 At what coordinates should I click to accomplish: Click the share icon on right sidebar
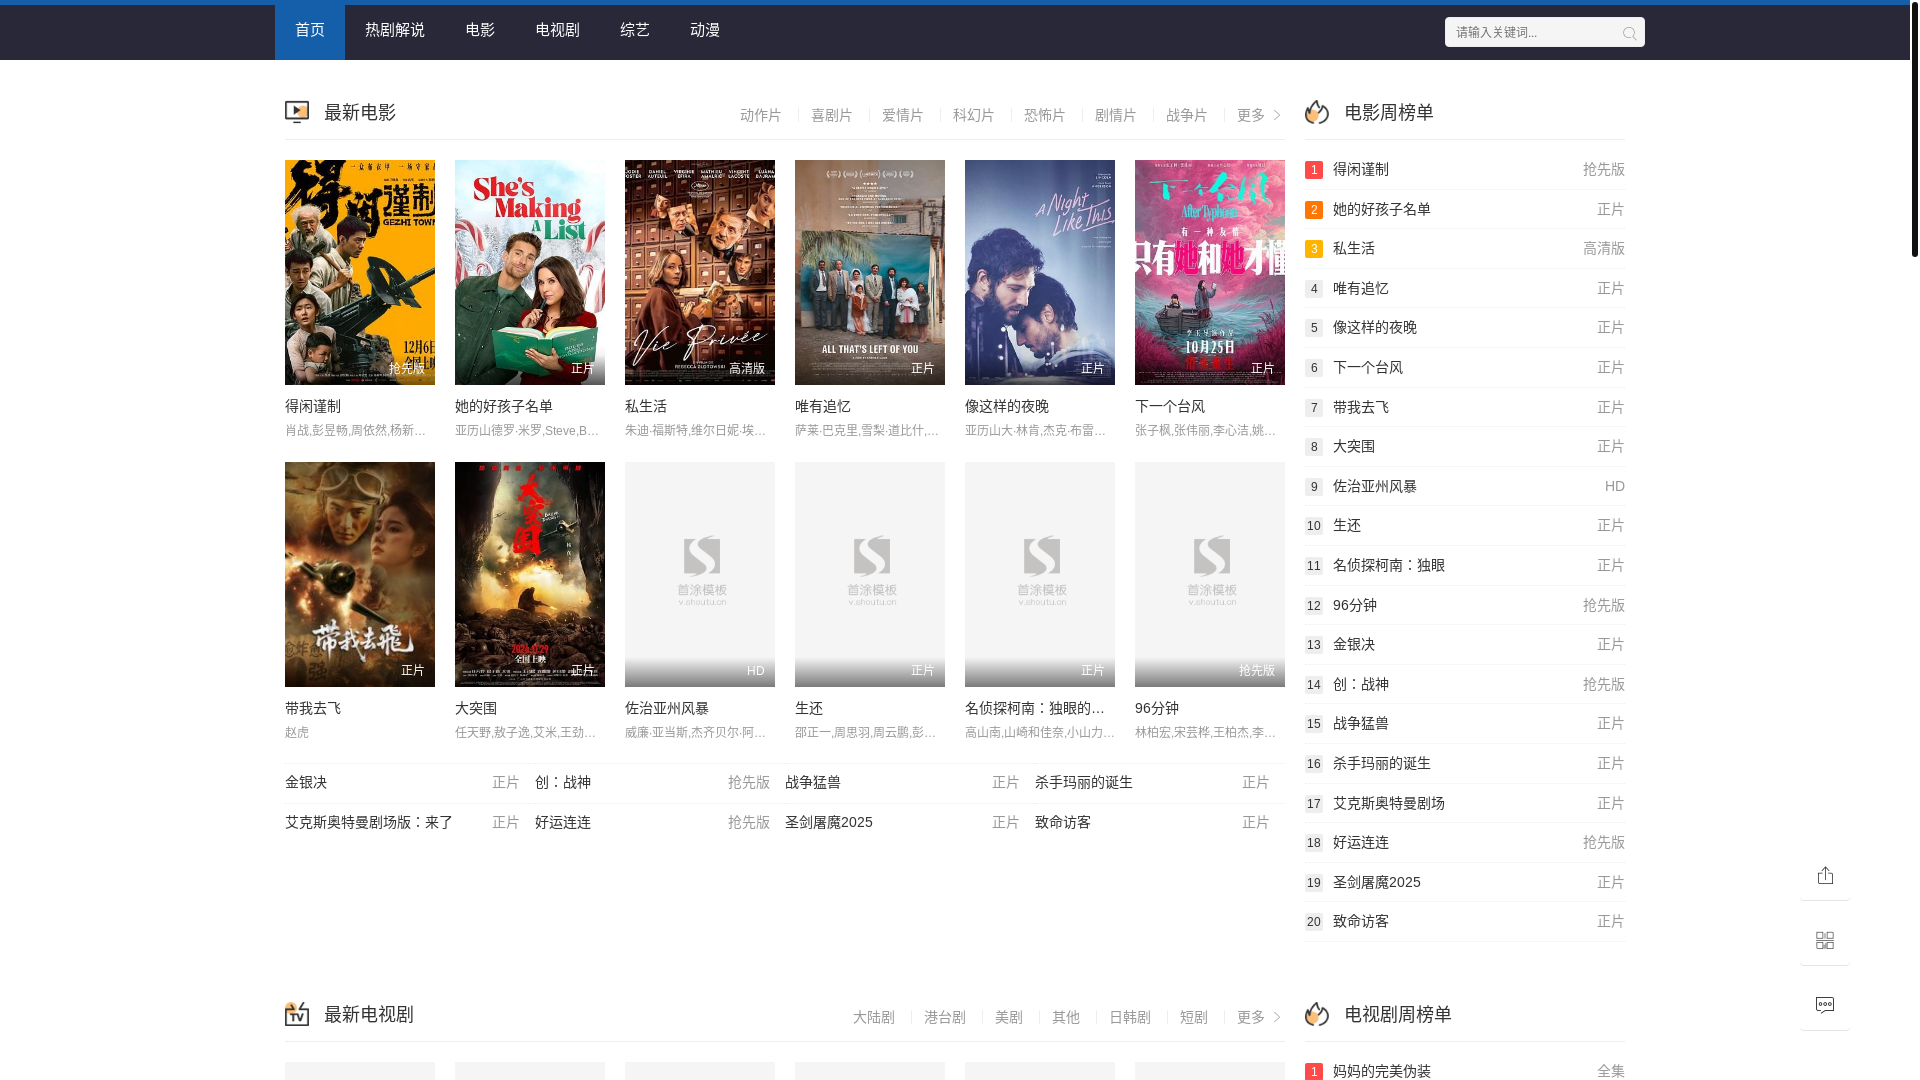(1825, 875)
